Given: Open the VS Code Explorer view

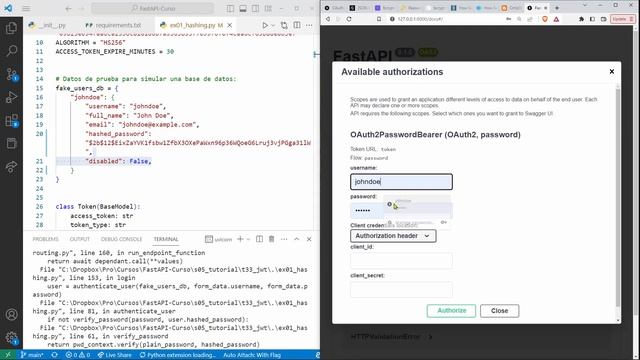Looking at the screenshot, I should [x=11, y=28].
